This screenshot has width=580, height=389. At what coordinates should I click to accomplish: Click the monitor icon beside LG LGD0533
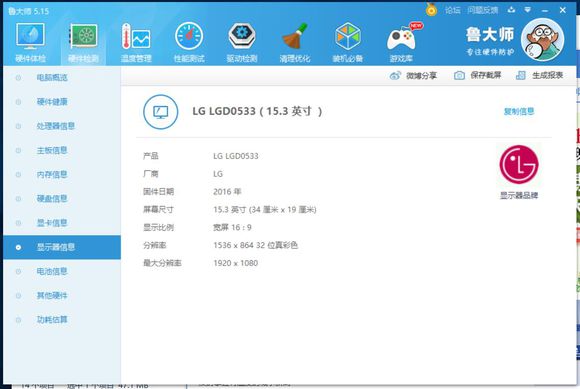[161, 112]
